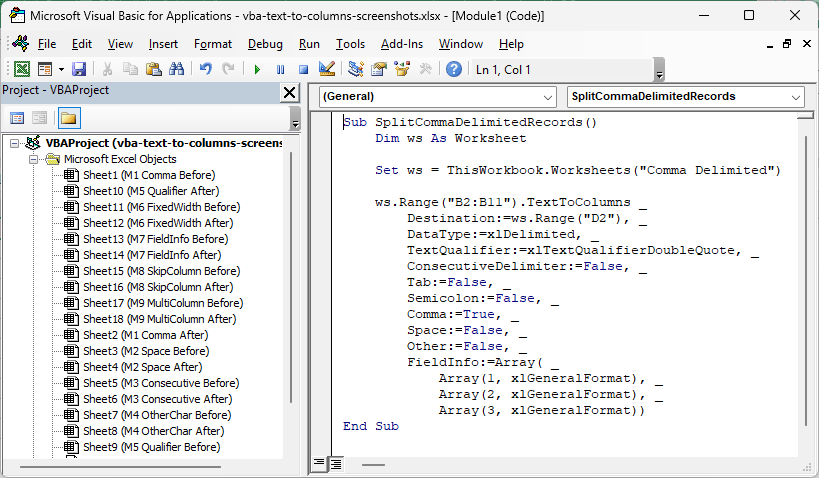
Task: Click the Undo arrow icon
Action: [x=205, y=69]
